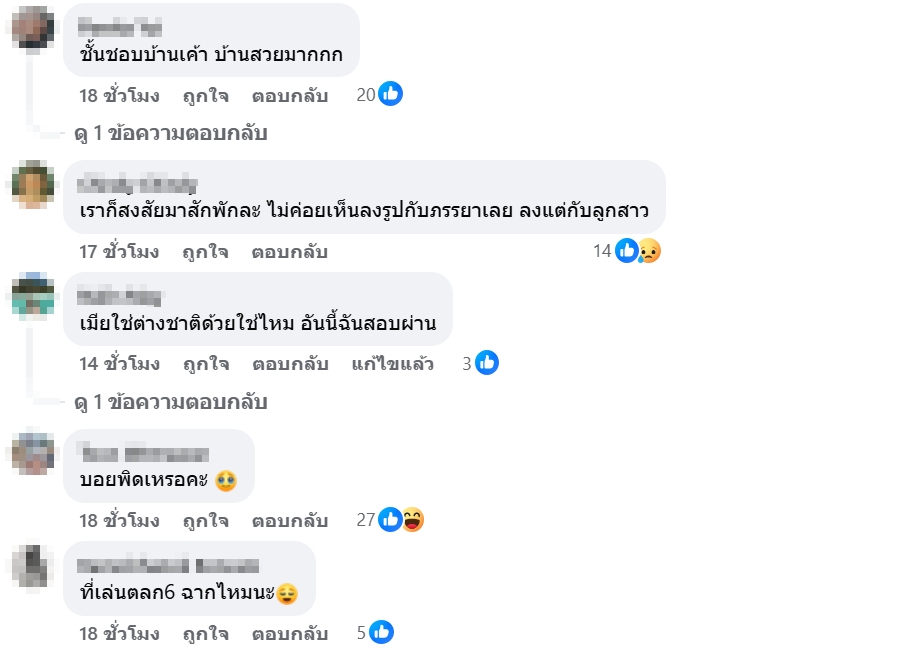Open avatar beside the 'บอยผิดเหรอคะ' comment
Viewport: 907px width, 652px height.
click(34, 452)
